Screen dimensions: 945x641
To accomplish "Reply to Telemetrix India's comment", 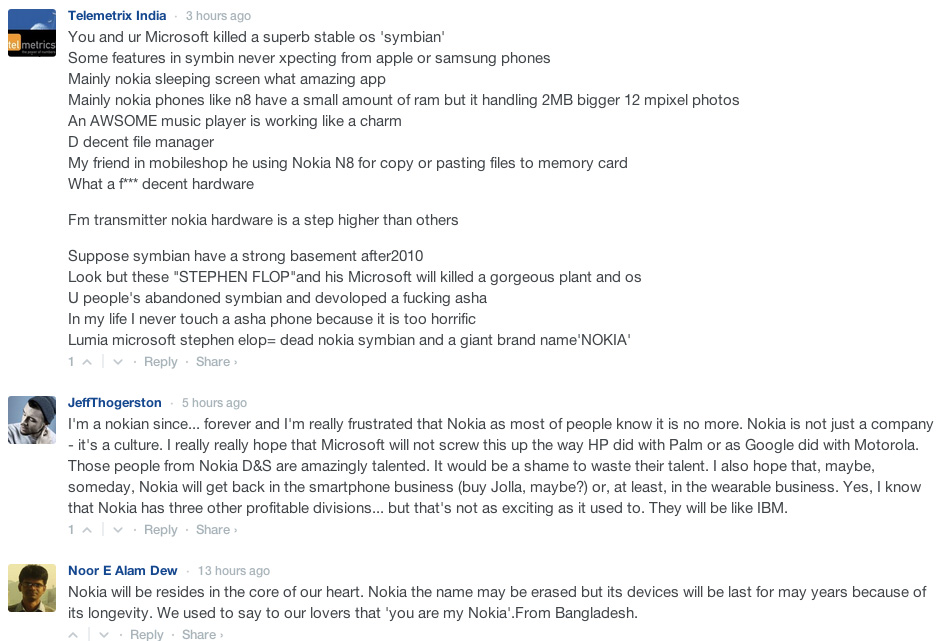I will [160, 362].
